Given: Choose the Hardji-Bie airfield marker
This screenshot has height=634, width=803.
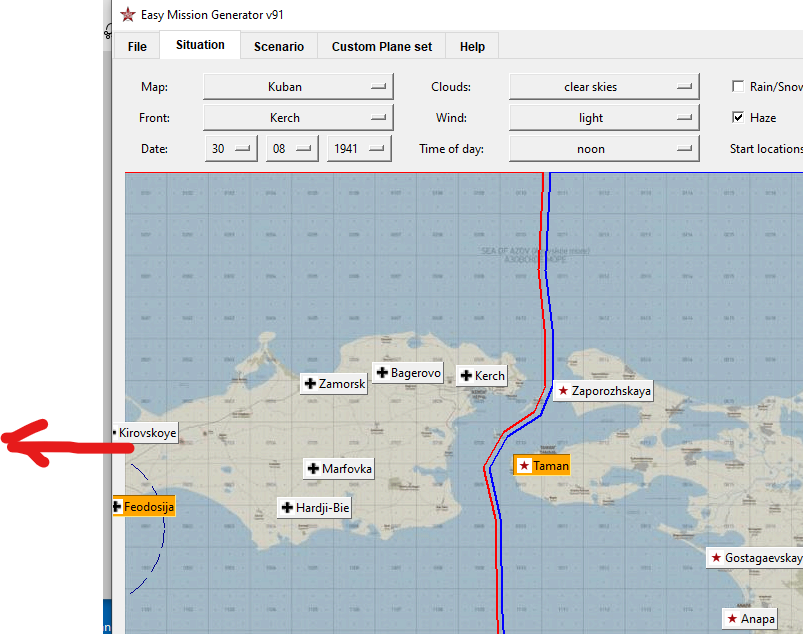Looking at the screenshot, I should [315, 508].
